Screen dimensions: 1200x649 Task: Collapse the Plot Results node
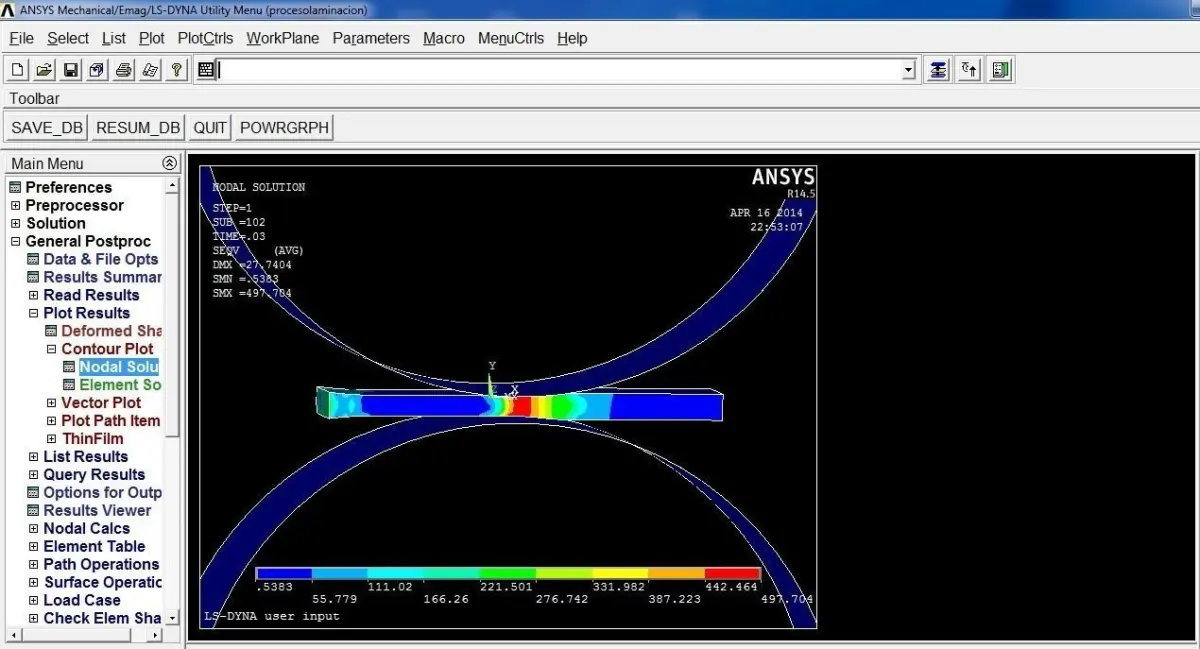(x=33, y=313)
